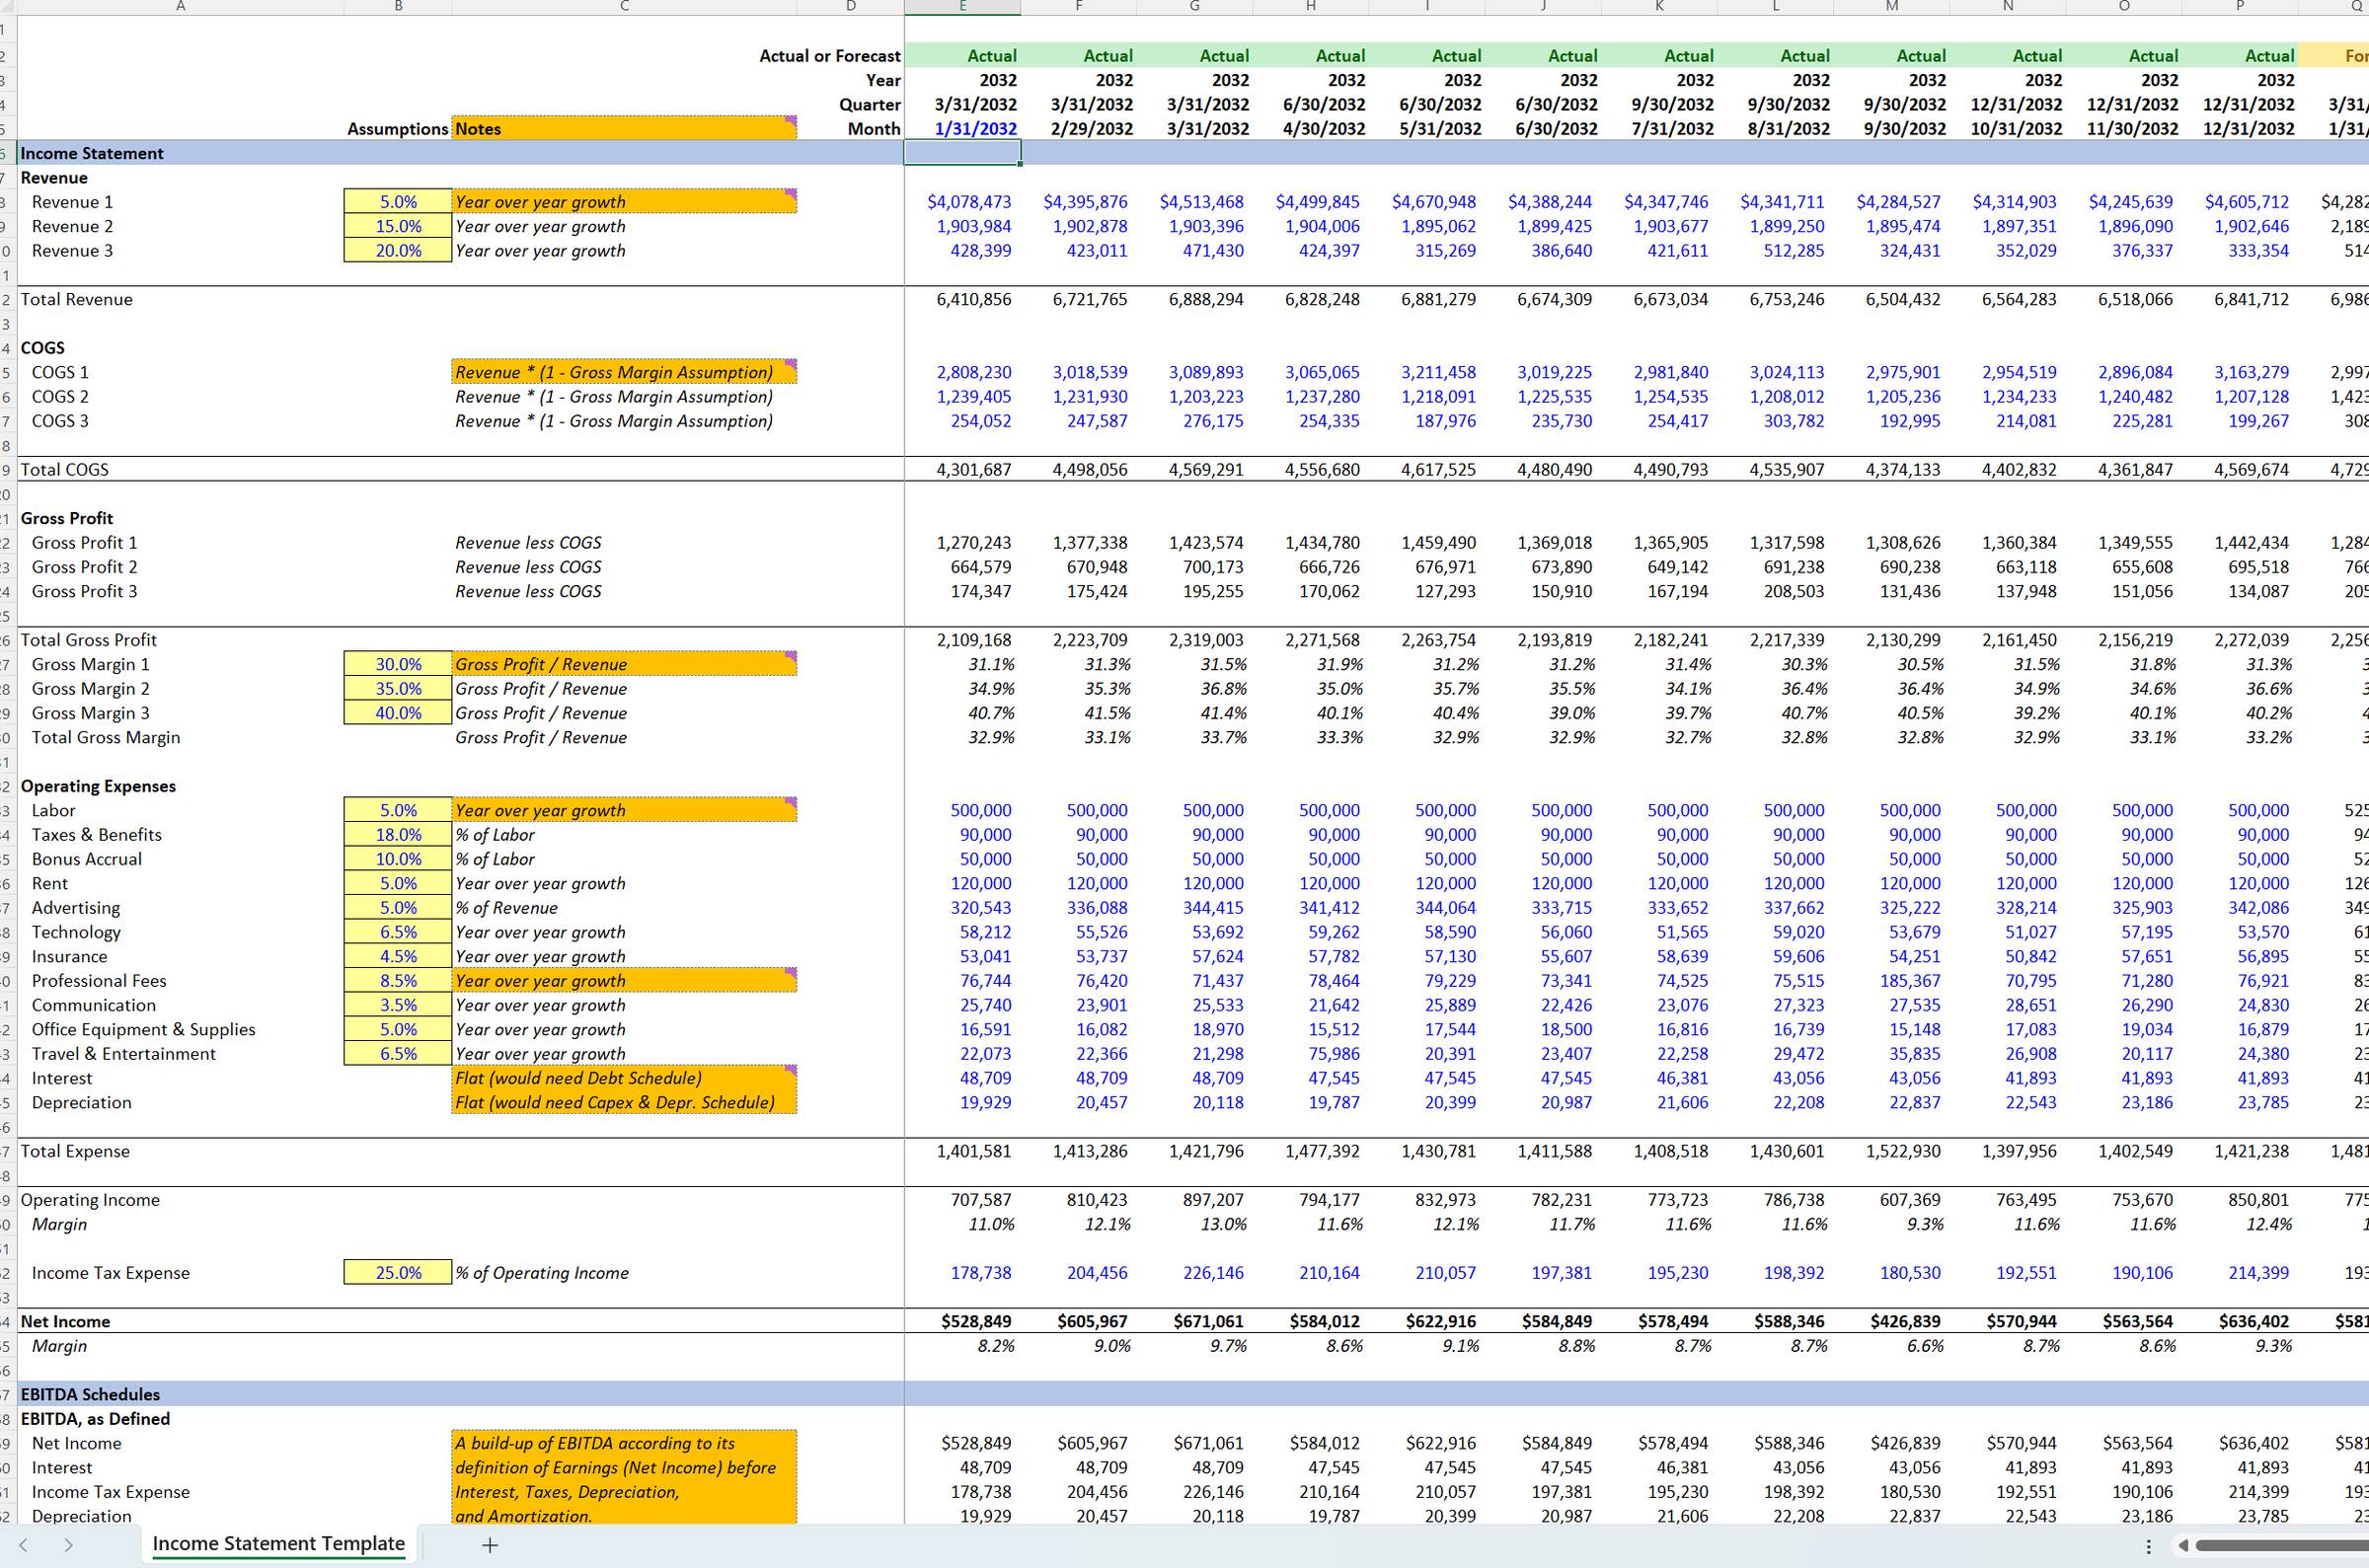Select Professional Fees assumption 8.5%
The width and height of the screenshot is (2369, 1568).
tap(398, 981)
